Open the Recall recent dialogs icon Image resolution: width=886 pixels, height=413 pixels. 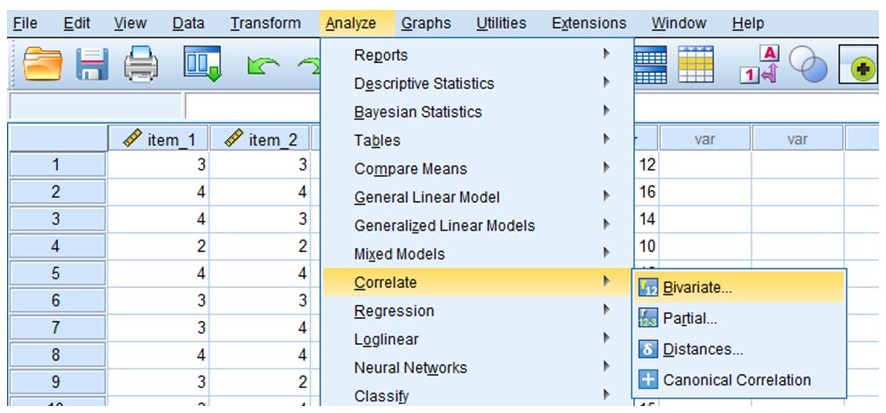point(202,63)
